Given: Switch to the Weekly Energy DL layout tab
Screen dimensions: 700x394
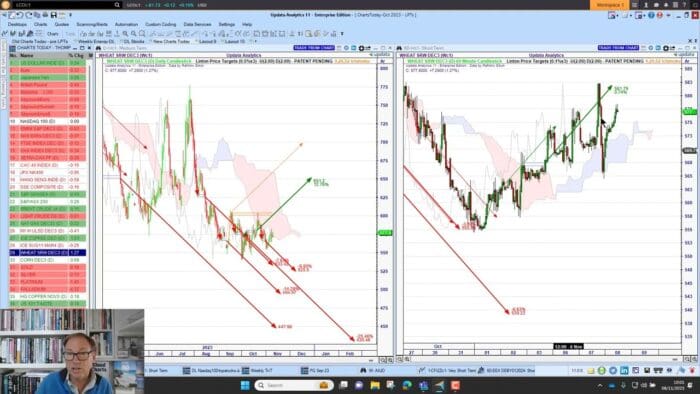Looking at the screenshot, I should coord(96,41).
